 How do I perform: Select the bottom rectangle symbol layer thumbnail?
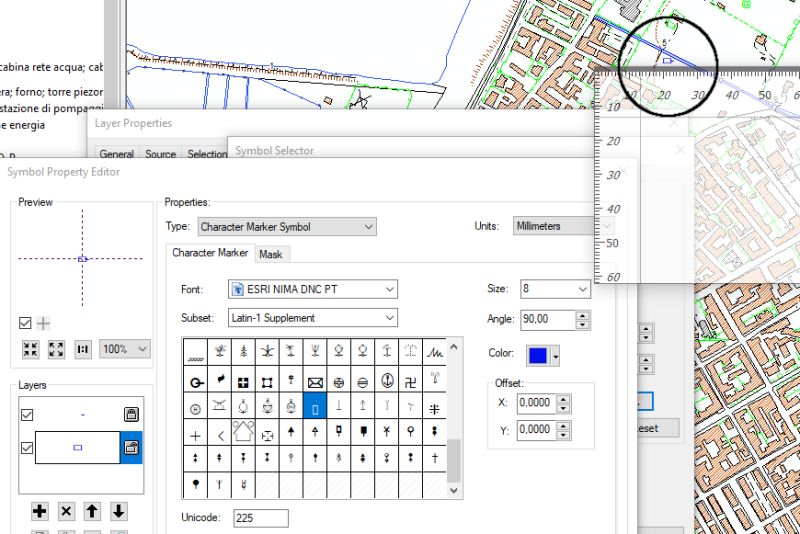[x=78, y=448]
